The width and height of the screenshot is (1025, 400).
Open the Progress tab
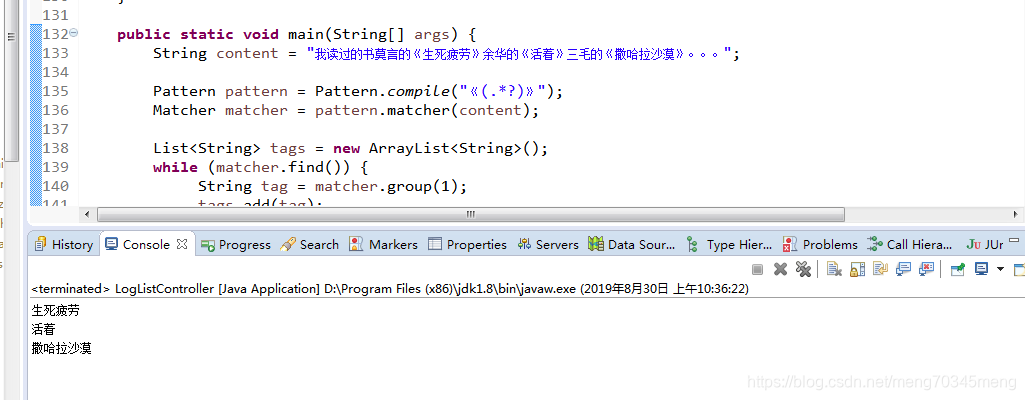235,244
